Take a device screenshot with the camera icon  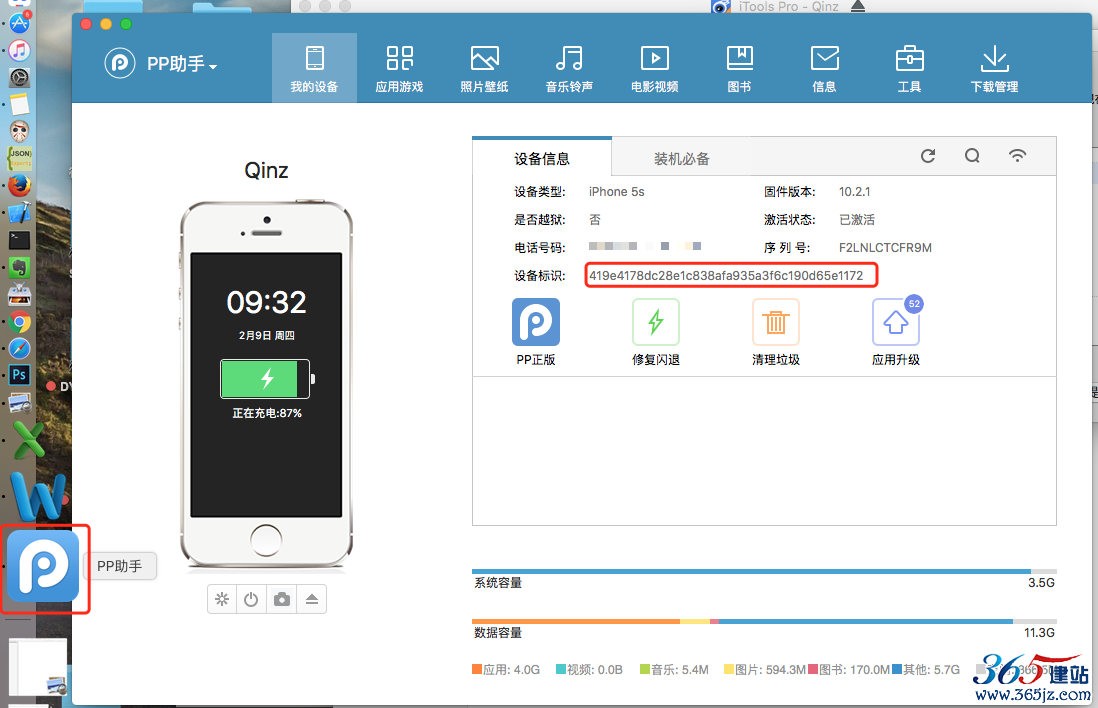pyautogui.click(x=282, y=599)
